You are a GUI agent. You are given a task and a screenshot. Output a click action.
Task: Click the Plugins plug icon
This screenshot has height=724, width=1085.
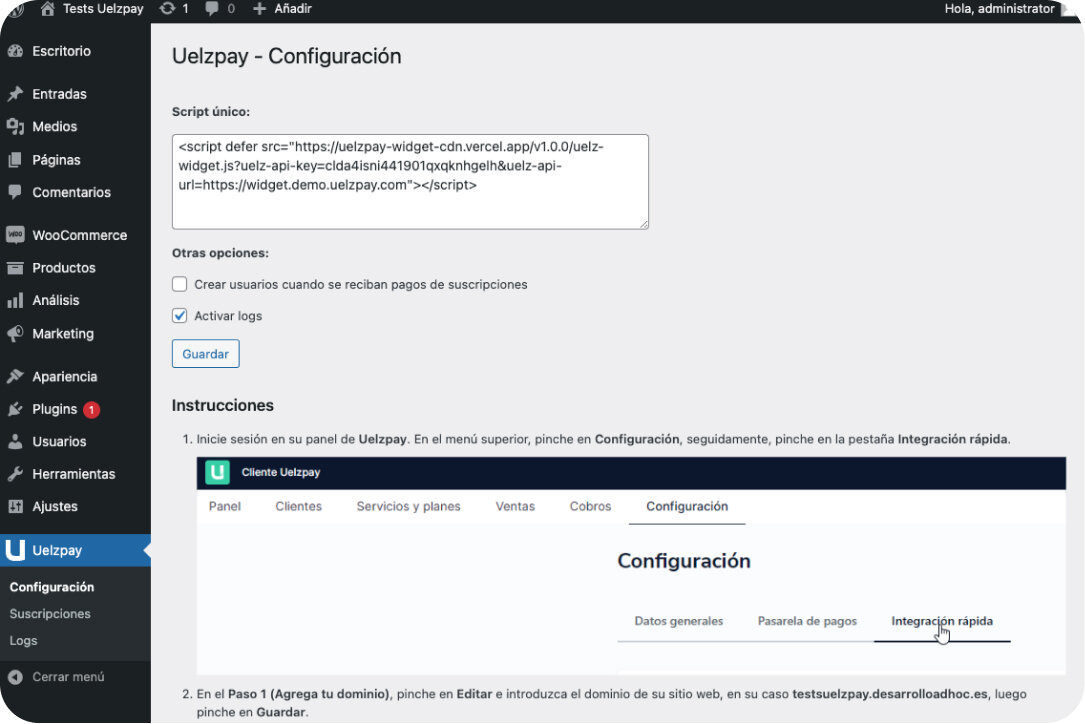(x=15, y=409)
